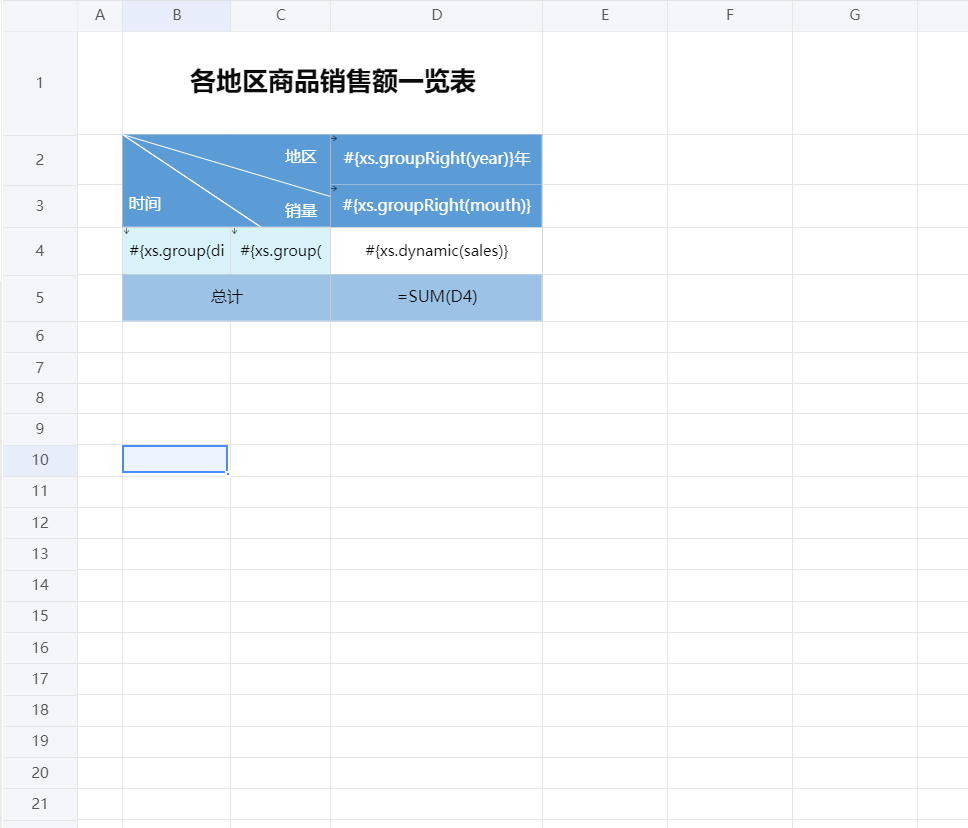Select row 8 header

tap(40, 398)
